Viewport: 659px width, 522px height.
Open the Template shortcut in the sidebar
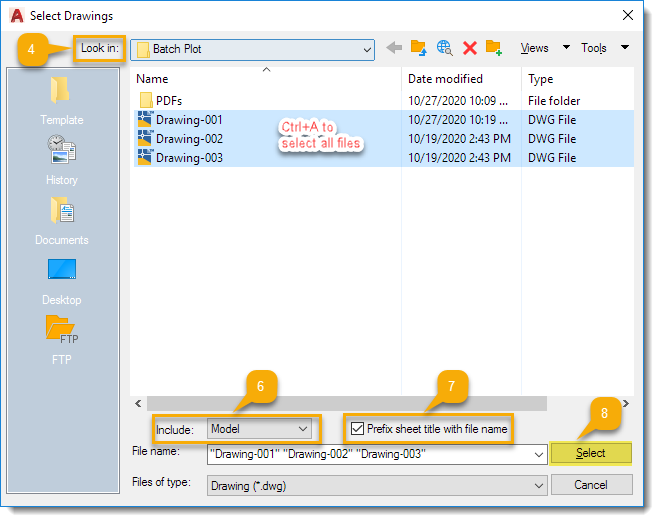pos(61,101)
